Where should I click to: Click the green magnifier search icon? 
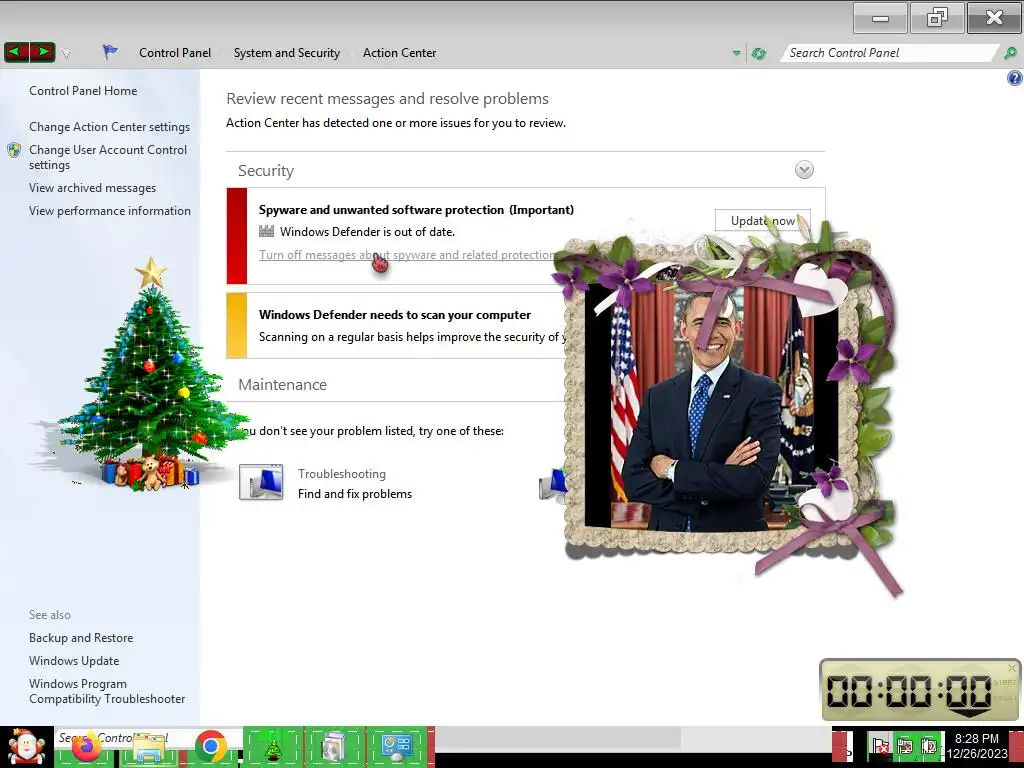click(1010, 53)
